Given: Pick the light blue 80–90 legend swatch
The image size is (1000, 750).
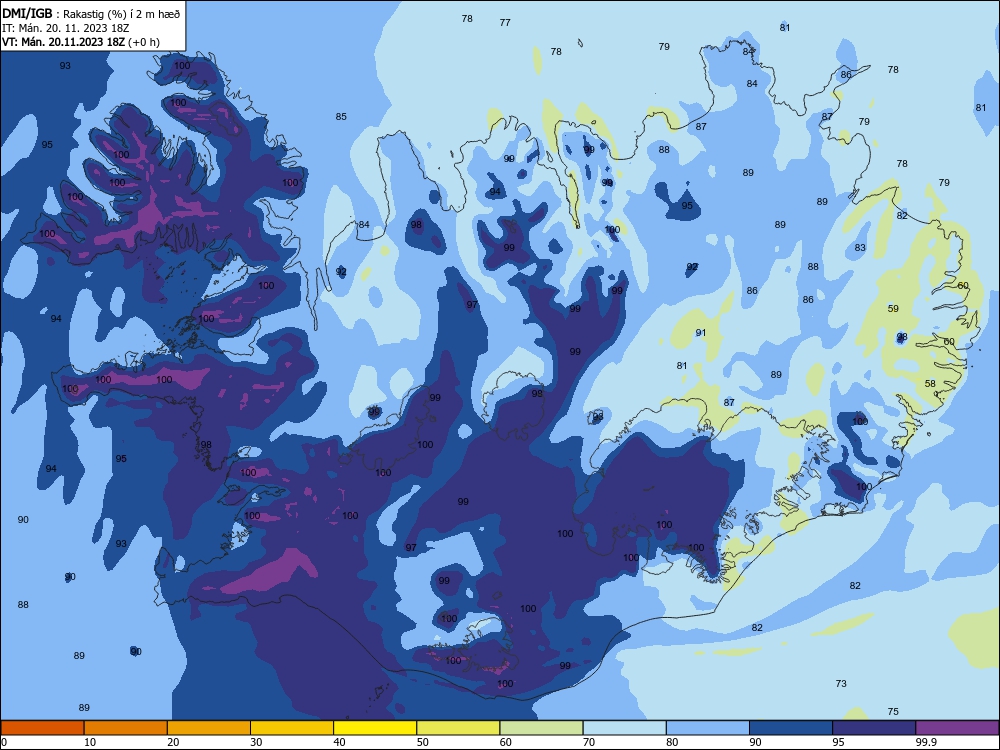Looking at the screenshot, I should [708, 728].
